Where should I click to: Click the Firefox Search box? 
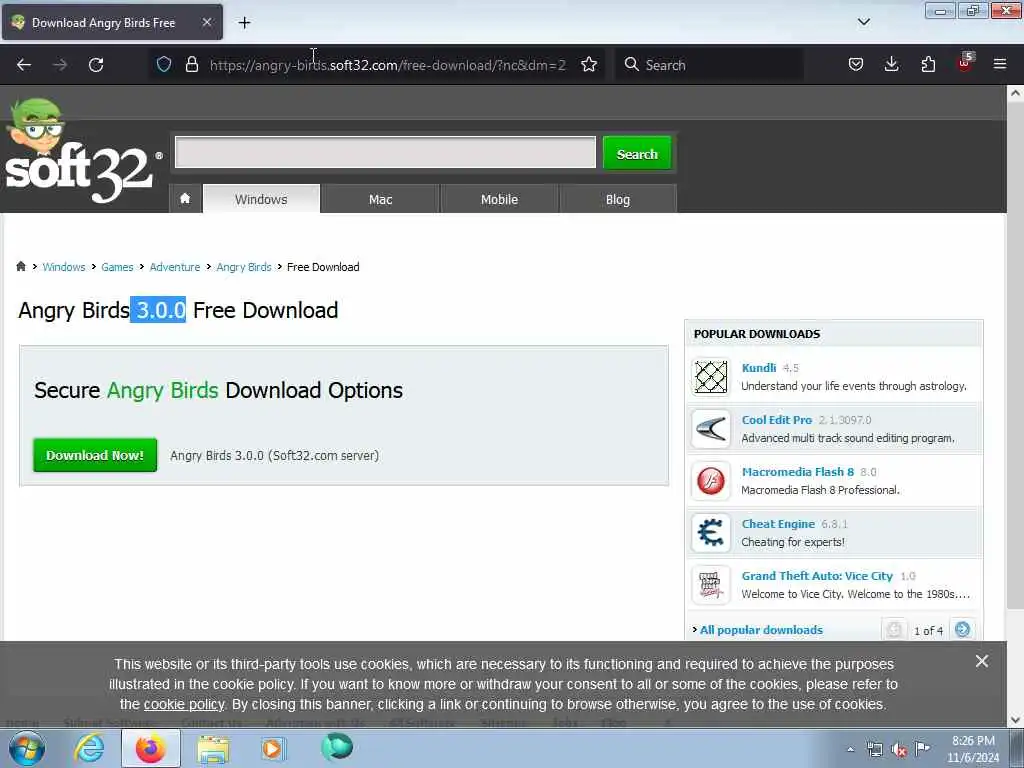(710, 65)
